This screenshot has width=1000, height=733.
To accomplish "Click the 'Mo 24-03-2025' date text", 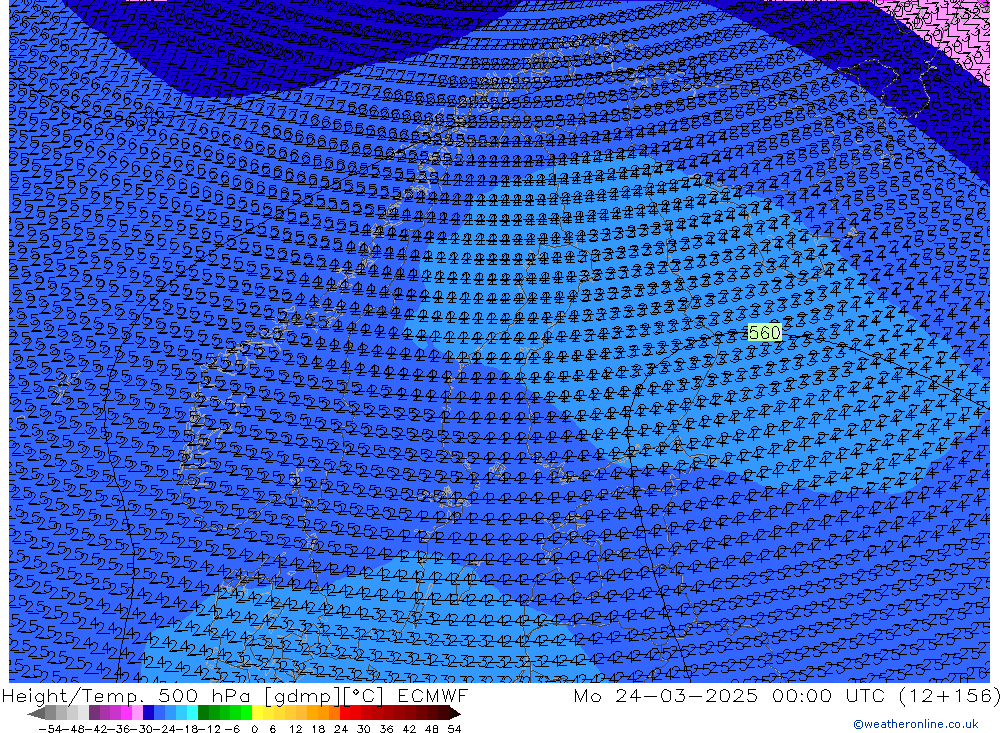I will coord(666,695).
